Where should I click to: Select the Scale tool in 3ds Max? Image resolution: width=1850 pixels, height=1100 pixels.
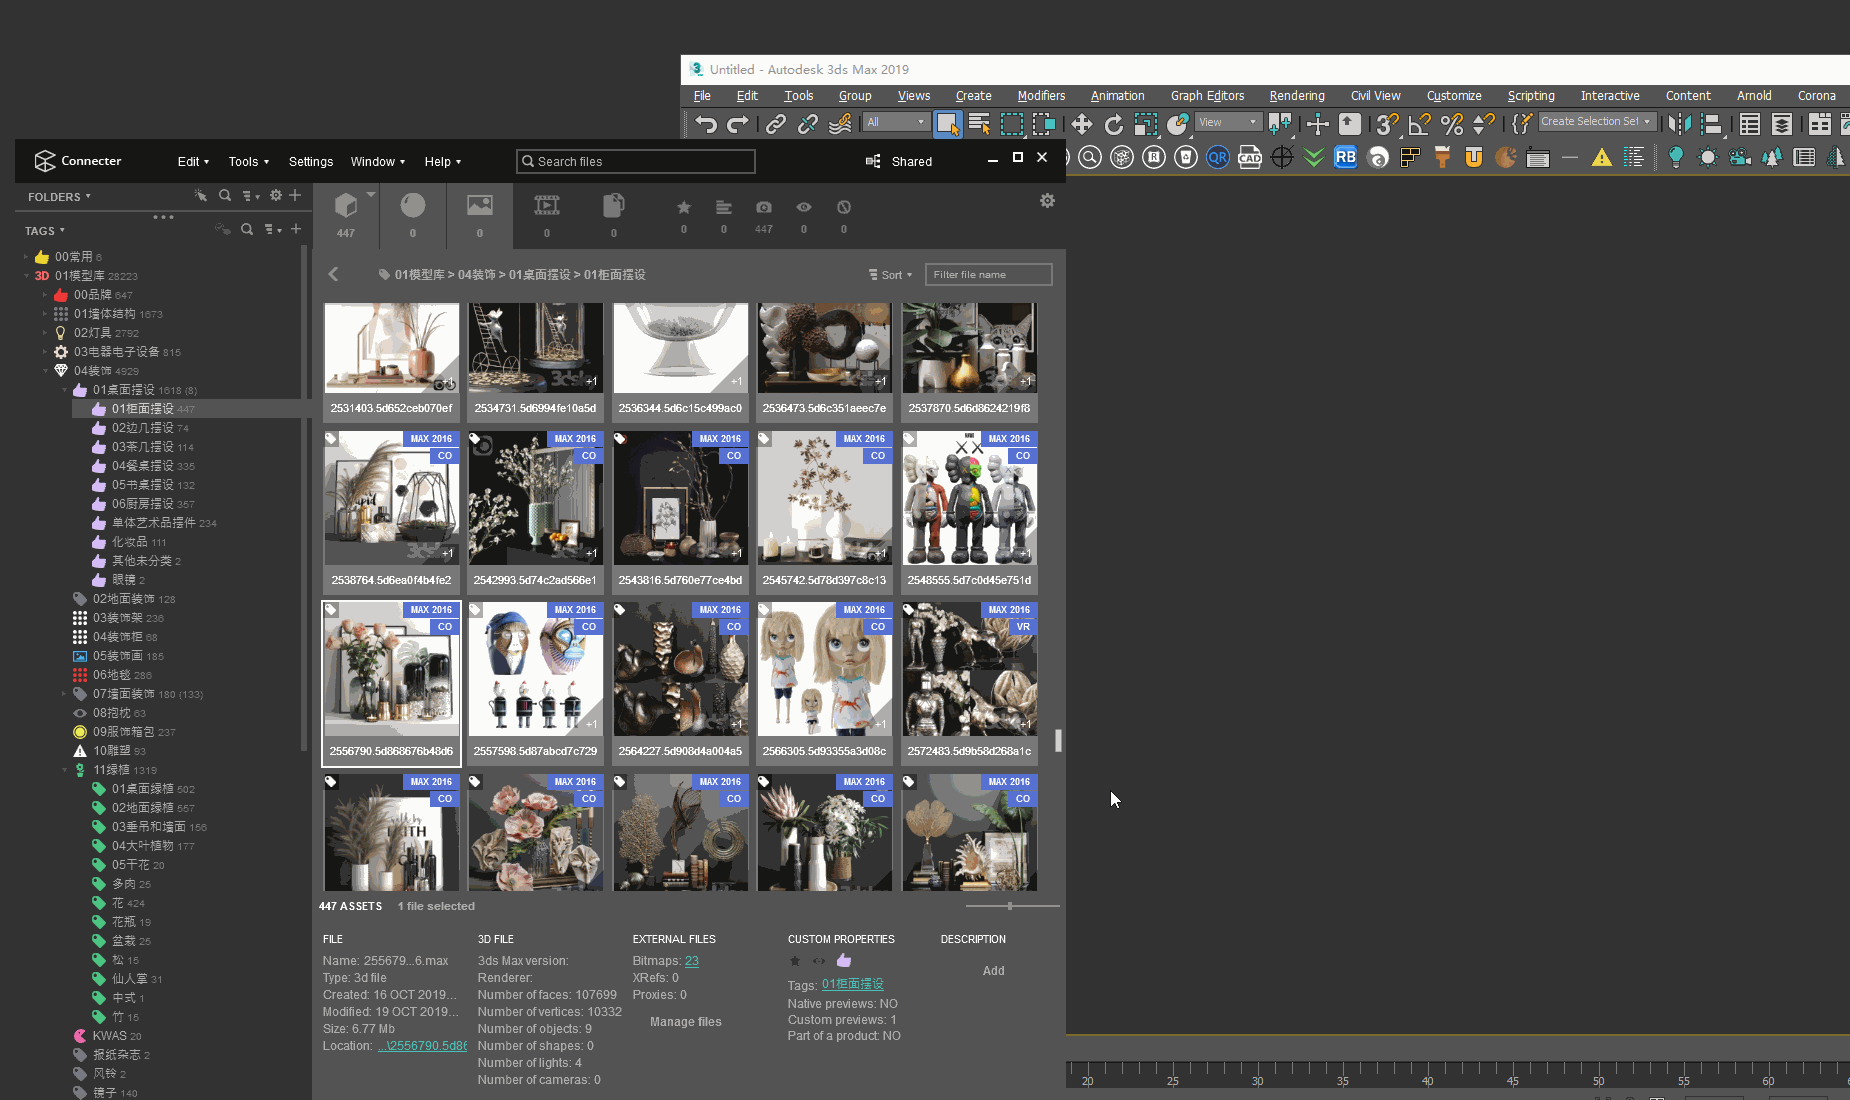pos(1145,124)
